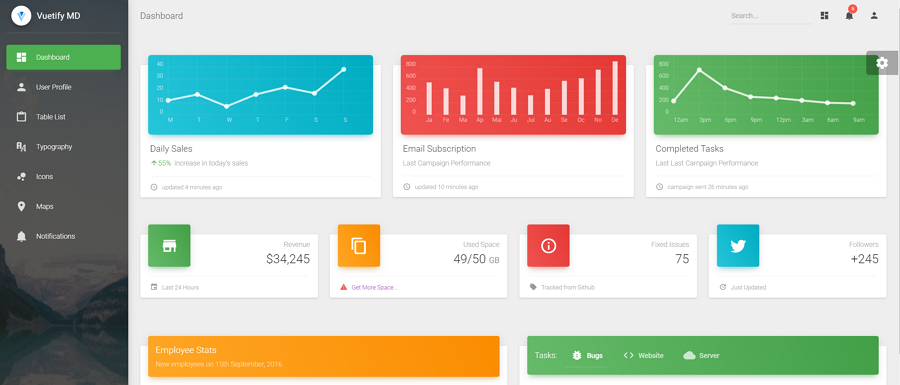The image size is (900, 385).
Task: Click the bubbles icon beside Icons
Action: [x=21, y=177]
